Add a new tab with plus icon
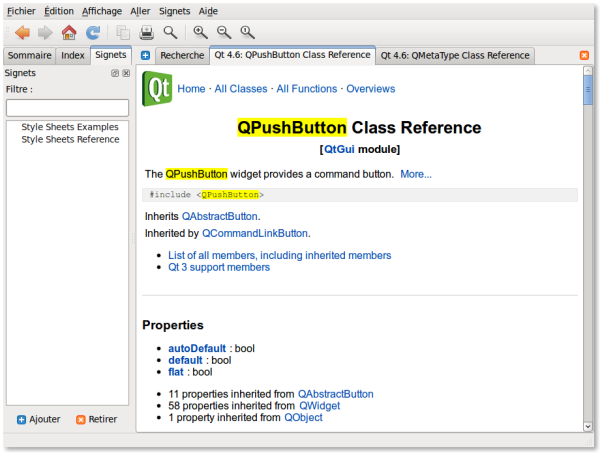This screenshot has width=600, height=453. pyautogui.click(x=146, y=55)
